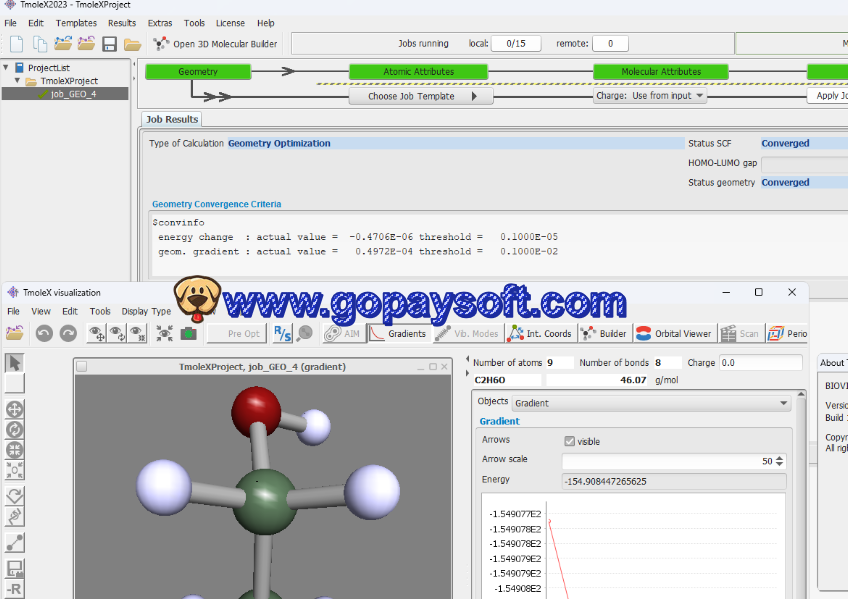The image size is (848, 599).
Task: Select the bond drawing tool in left toolbar
Action: pos(15,542)
